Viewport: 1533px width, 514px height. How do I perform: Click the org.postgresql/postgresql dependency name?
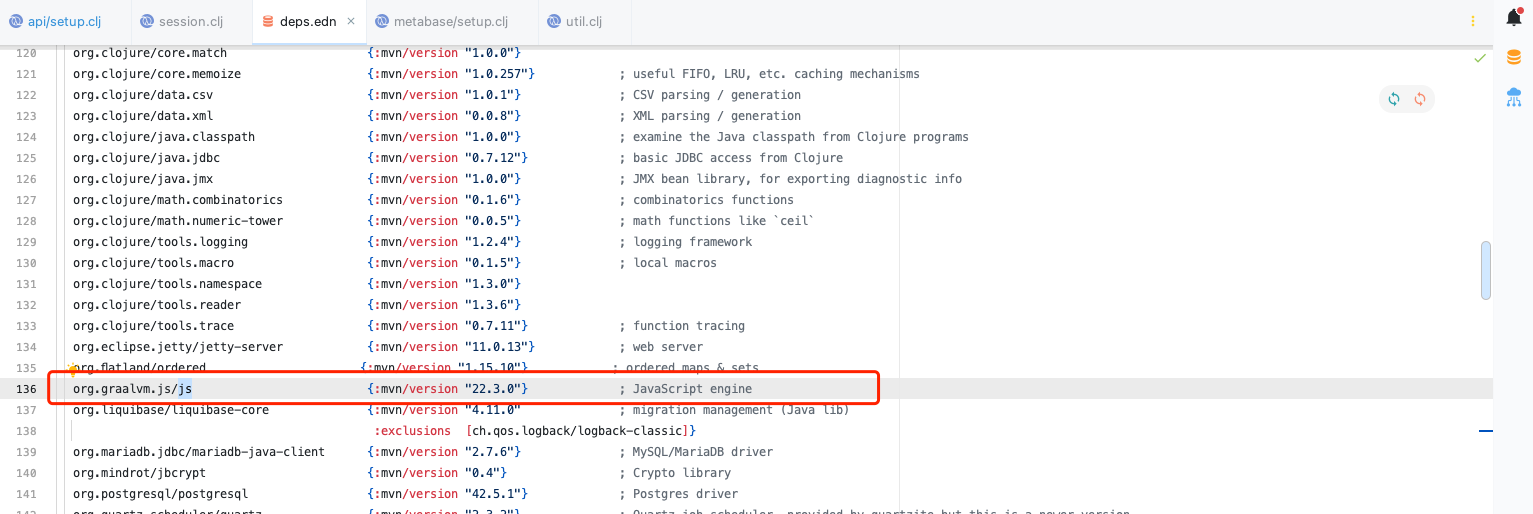point(160,494)
